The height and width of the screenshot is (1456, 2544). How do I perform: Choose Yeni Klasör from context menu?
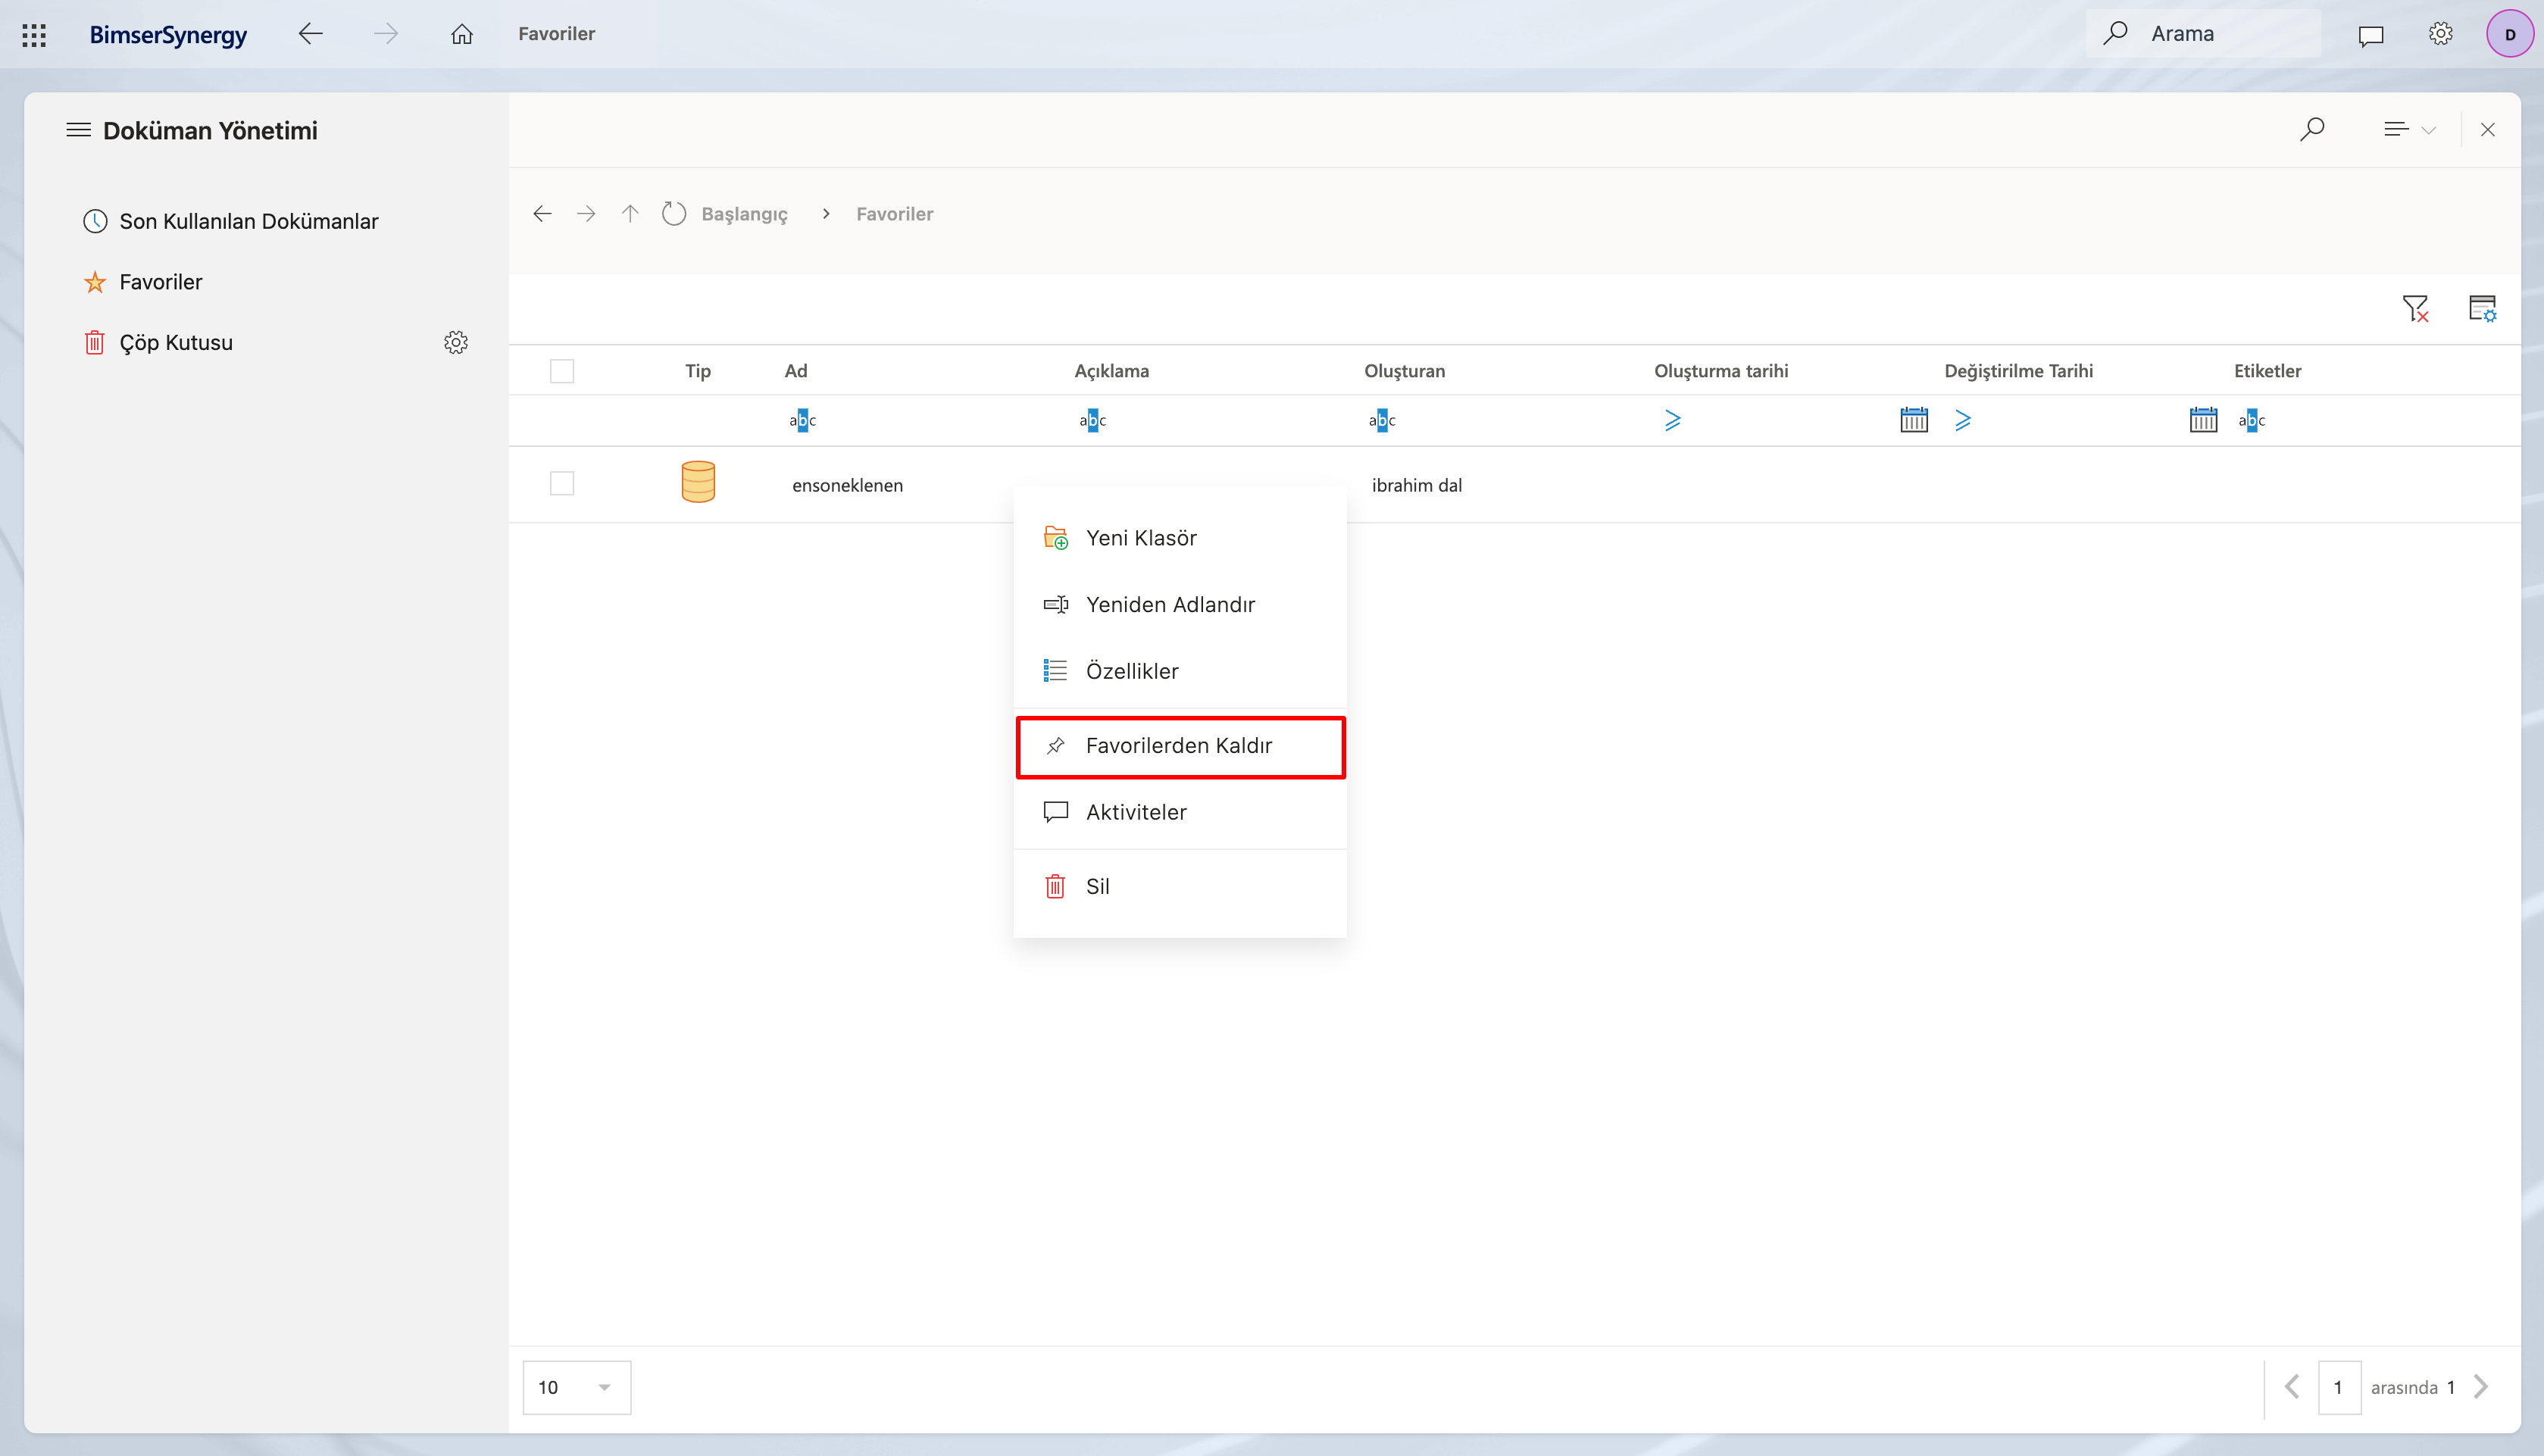[1180, 538]
